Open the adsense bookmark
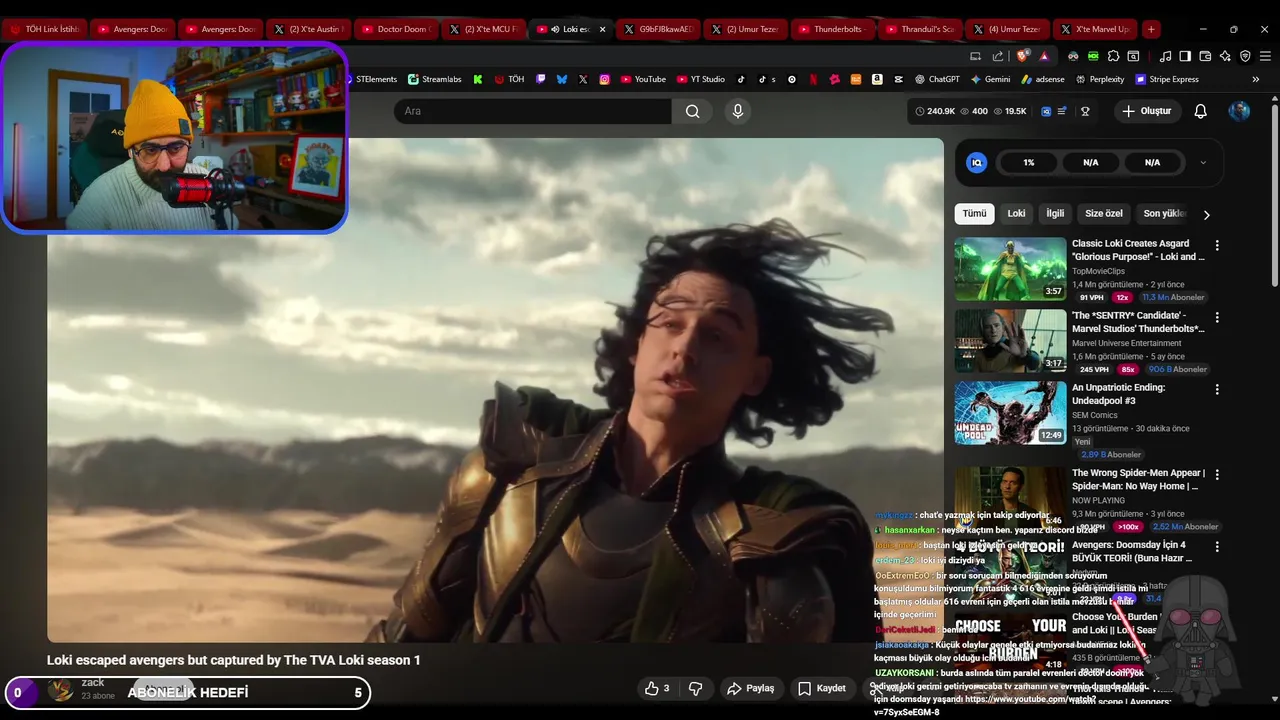1280x720 pixels. click(1042, 79)
